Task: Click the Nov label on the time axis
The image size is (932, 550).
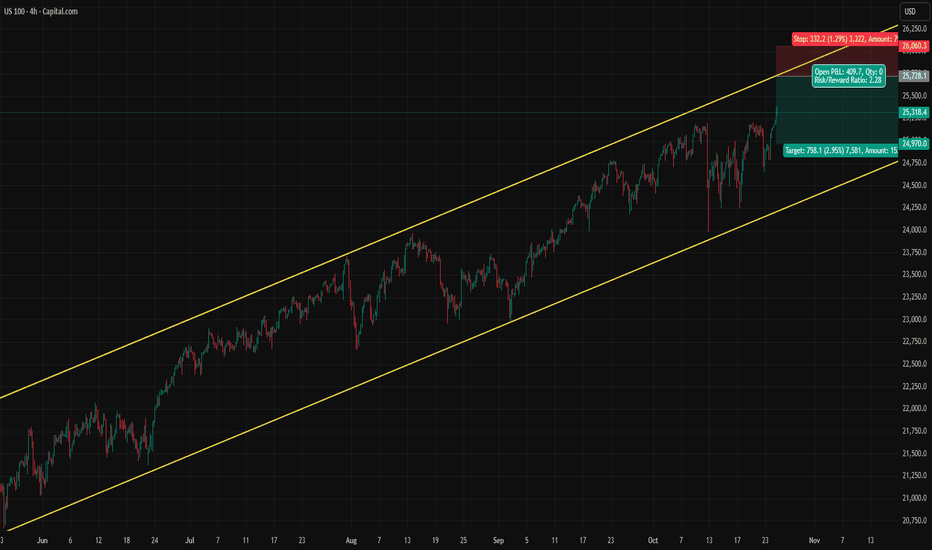Action: 814,540
